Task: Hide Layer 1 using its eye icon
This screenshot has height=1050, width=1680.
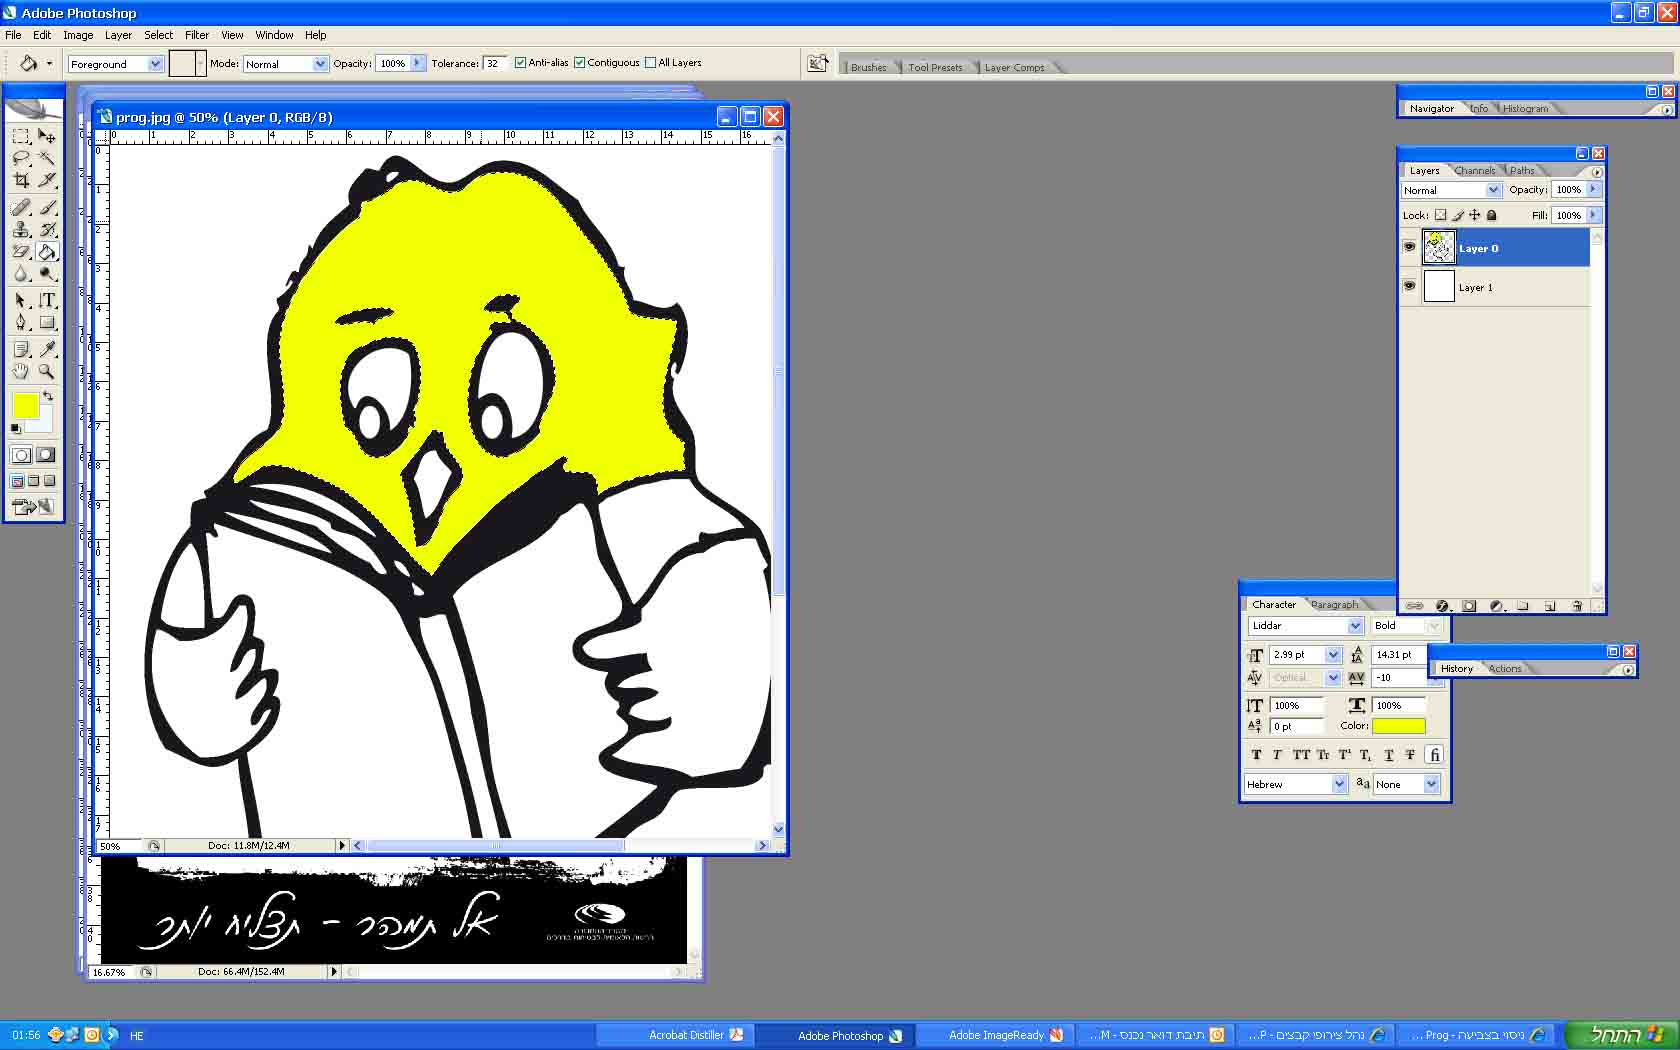Action: tap(1410, 286)
